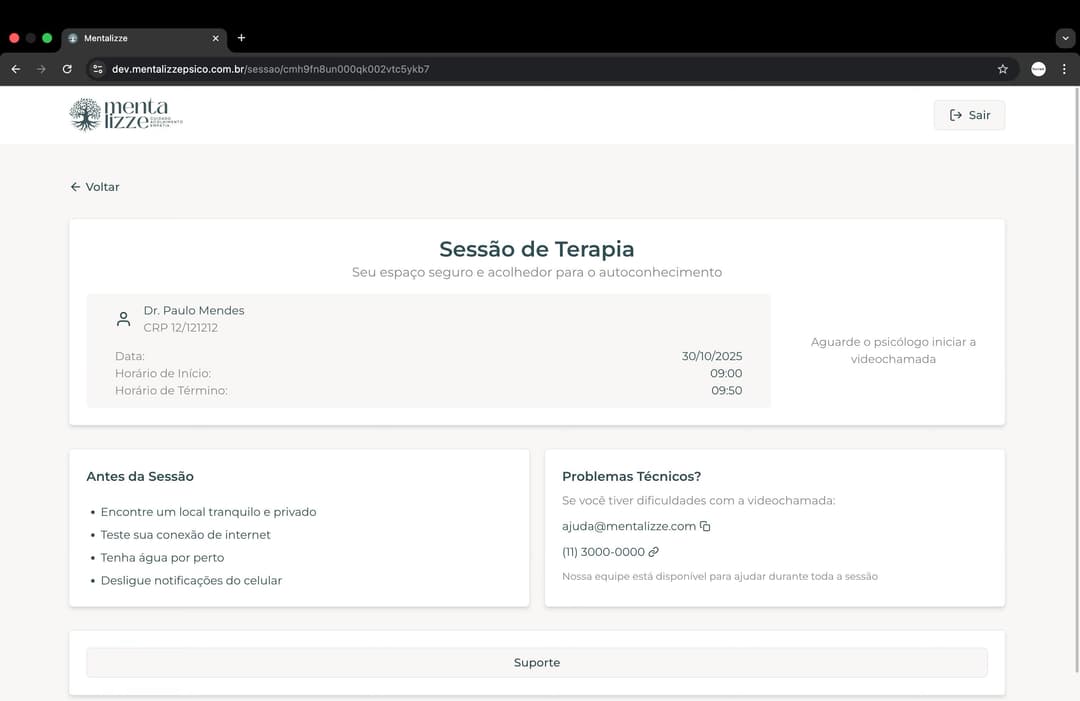Click the copy icon next to ajuda@mentalizze.com
Viewport: 1080px width, 701px height.
tap(706, 526)
